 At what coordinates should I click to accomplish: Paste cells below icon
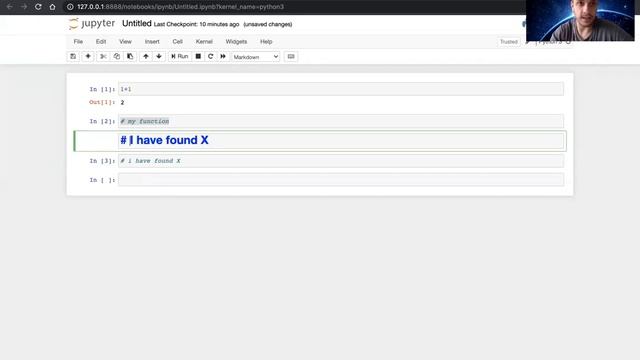point(130,56)
